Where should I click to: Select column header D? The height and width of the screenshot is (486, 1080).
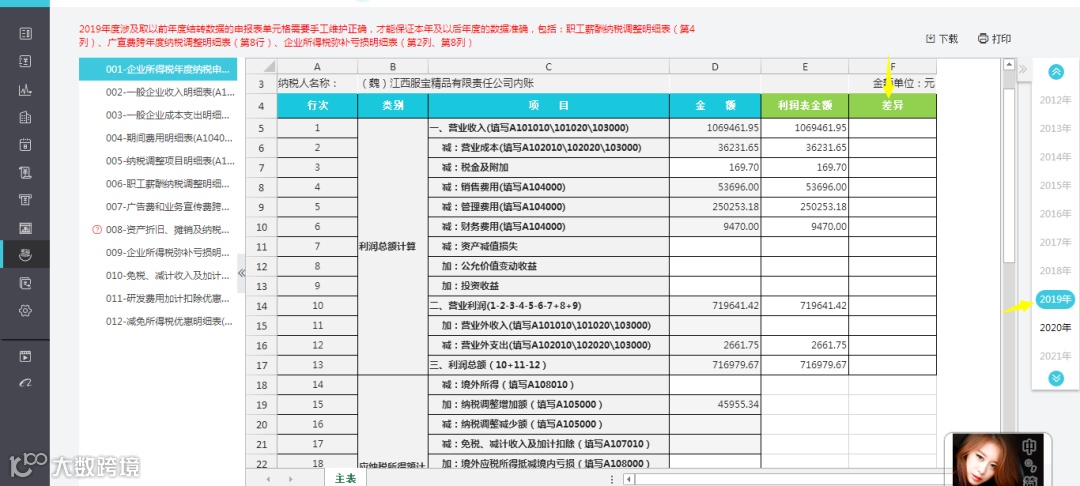click(x=715, y=66)
